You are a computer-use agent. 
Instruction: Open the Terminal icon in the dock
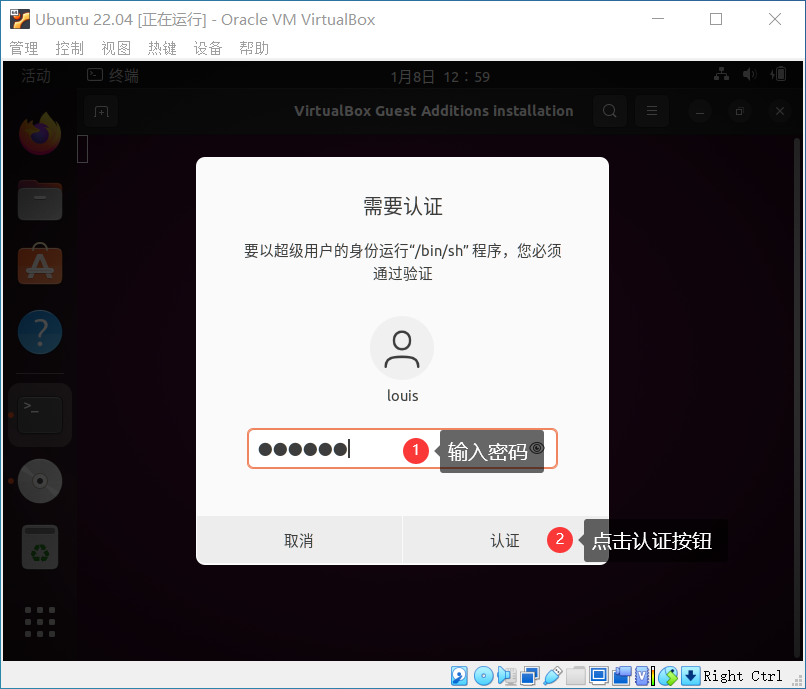tap(39, 414)
